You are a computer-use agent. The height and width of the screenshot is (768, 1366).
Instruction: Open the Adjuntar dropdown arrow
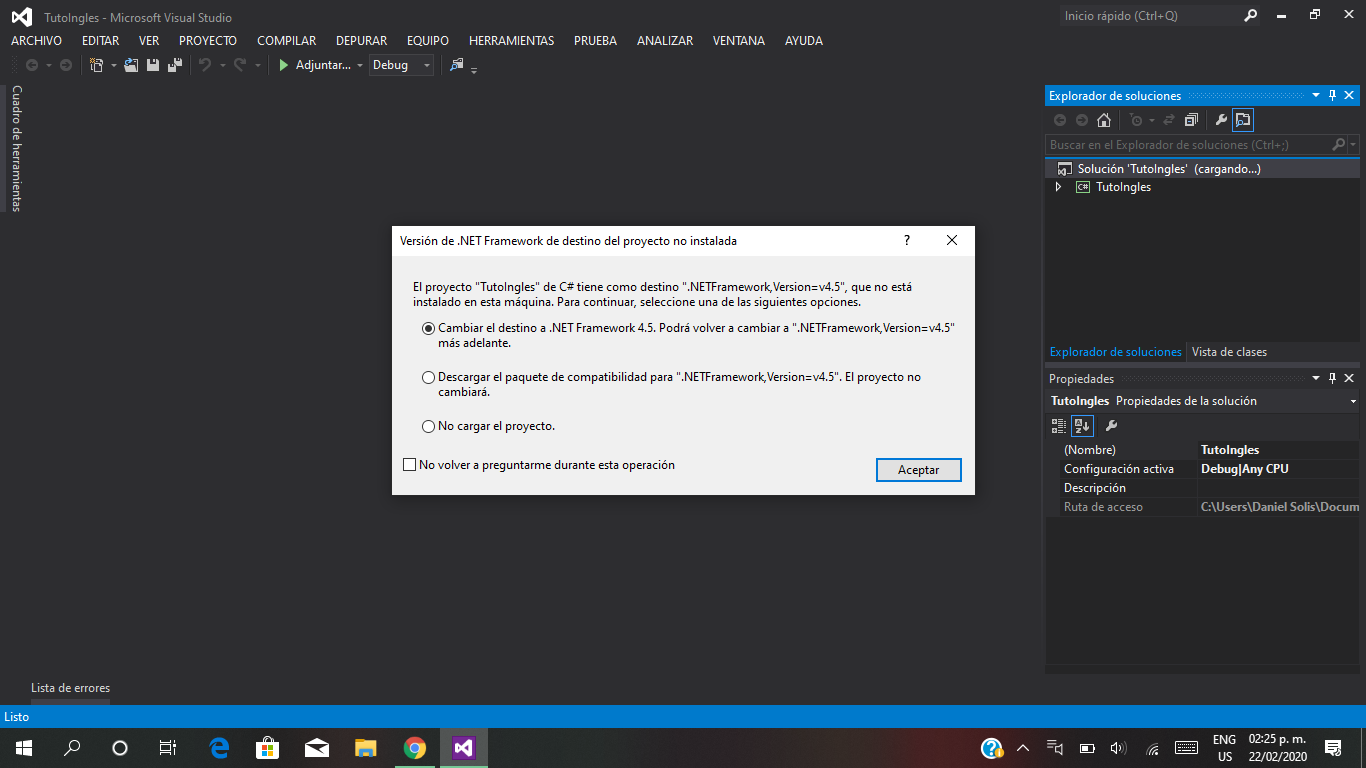(x=360, y=66)
